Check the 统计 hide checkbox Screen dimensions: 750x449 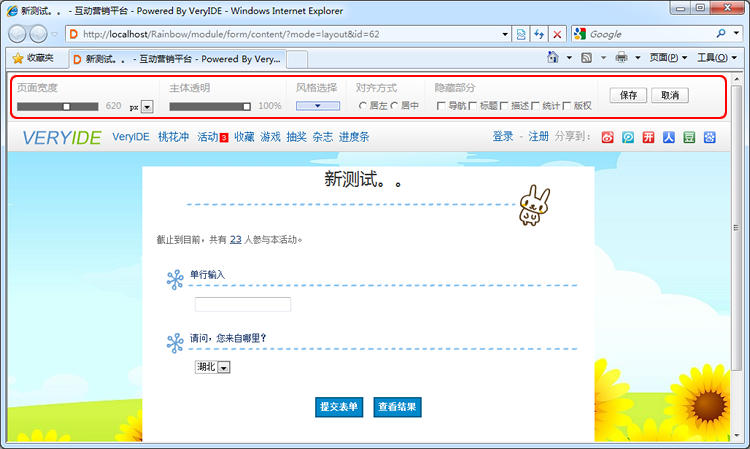pyautogui.click(x=535, y=106)
